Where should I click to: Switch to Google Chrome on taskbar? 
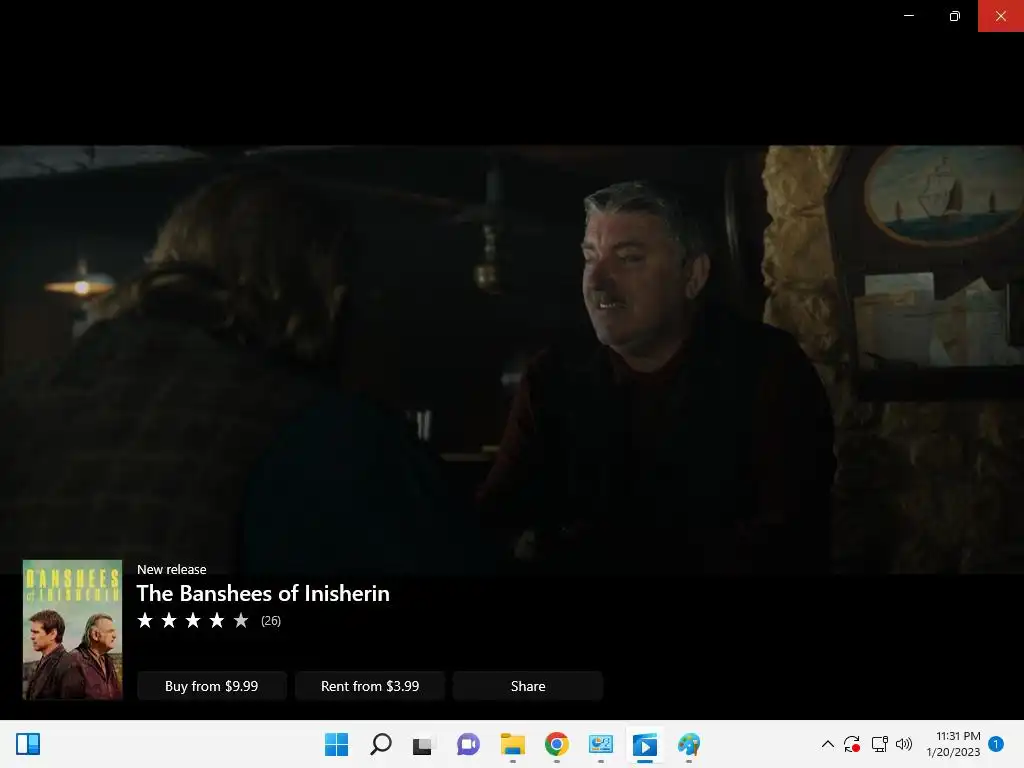(556, 744)
